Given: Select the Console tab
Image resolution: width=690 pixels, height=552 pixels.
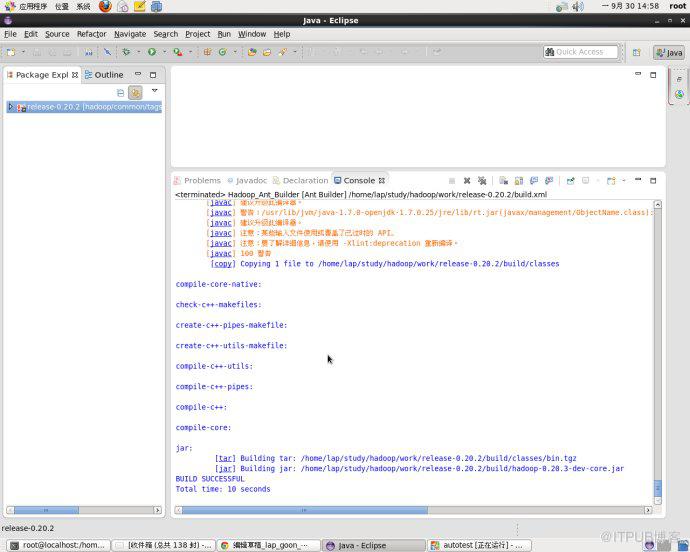Looking at the screenshot, I should (x=360, y=180).
